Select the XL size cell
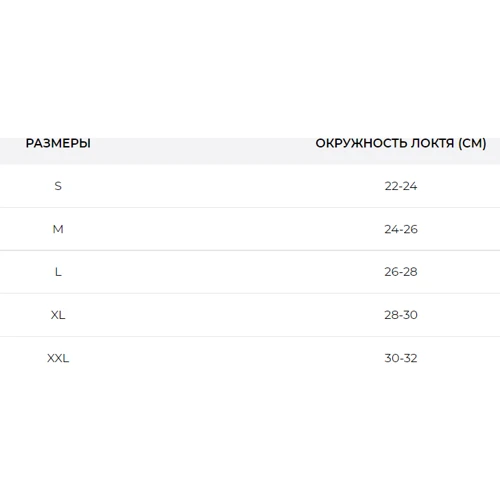Screen dimensions: 500x500 tap(58, 315)
